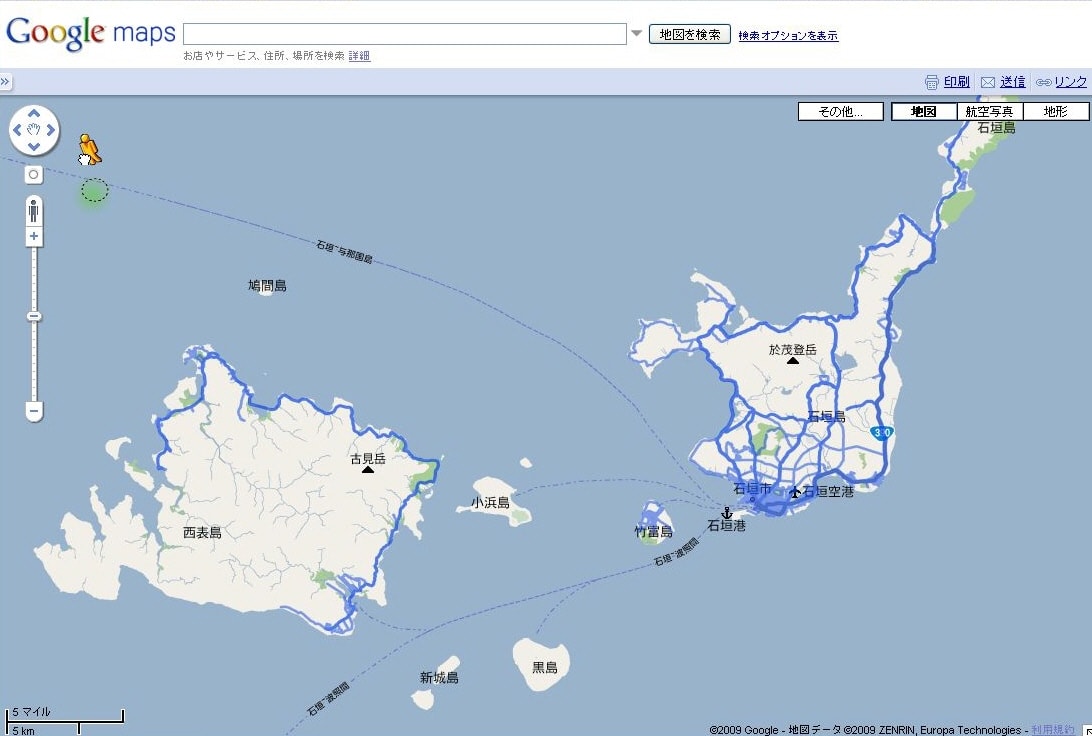Click the Street View pegman on zoom bar
This screenshot has width=1092, height=736.
34,210
